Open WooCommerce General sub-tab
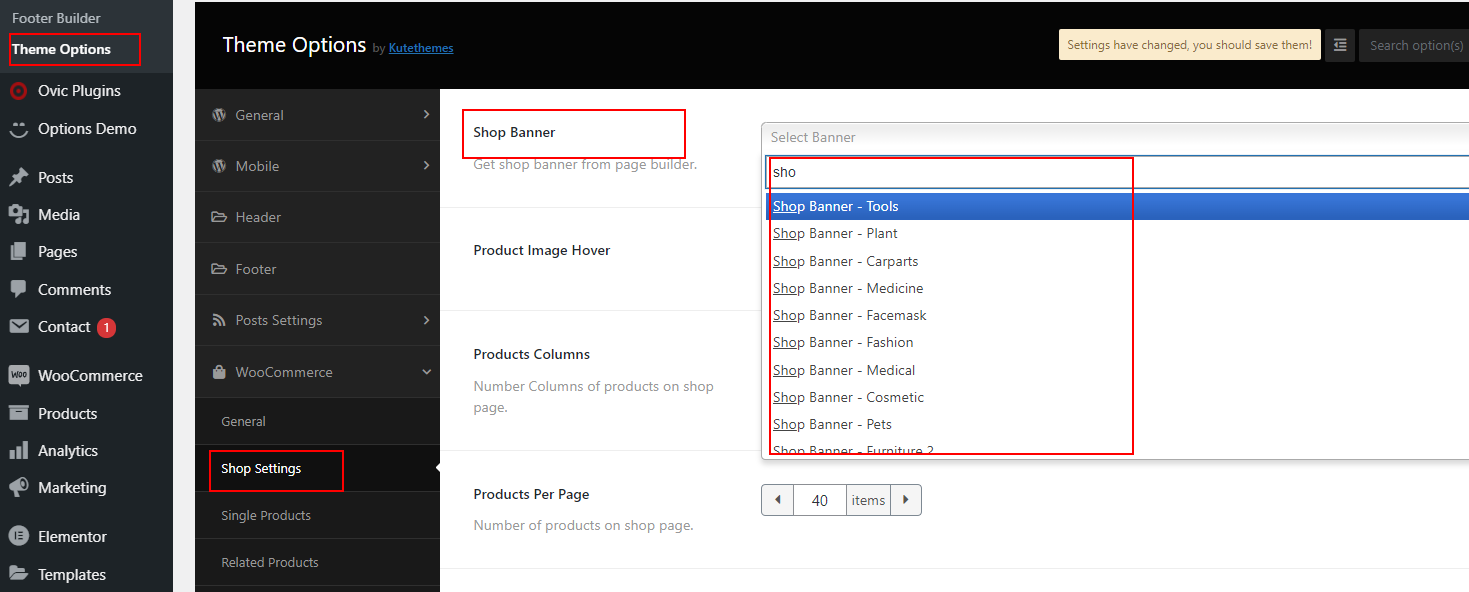The height and width of the screenshot is (592, 1469). [x=317, y=422]
